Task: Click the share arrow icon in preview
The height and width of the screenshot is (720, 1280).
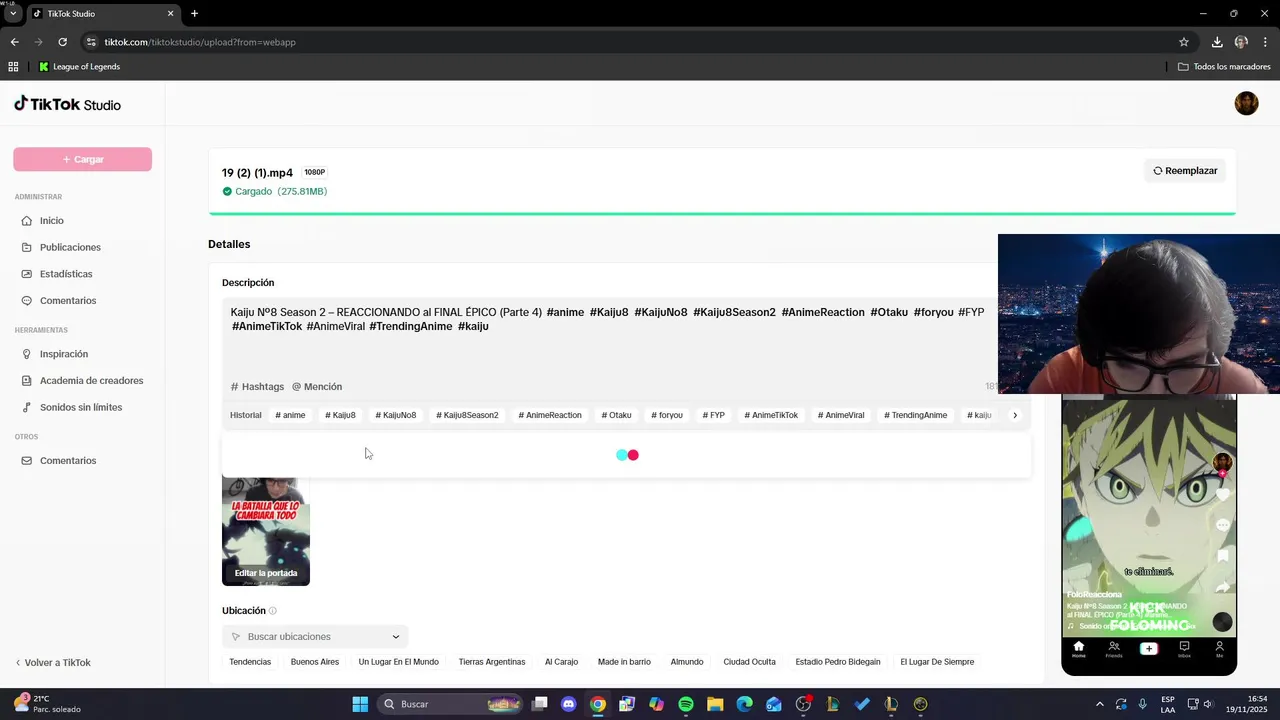Action: click(x=1222, y=588)
